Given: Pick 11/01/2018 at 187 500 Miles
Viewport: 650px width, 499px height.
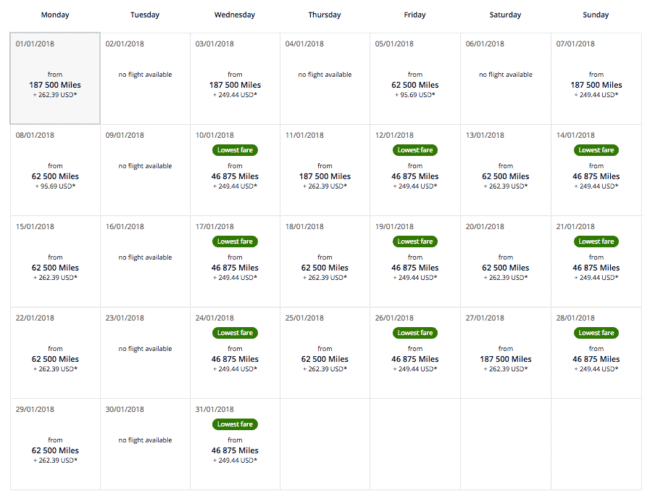Looking at the screenshot, I should tap(325, 170).
